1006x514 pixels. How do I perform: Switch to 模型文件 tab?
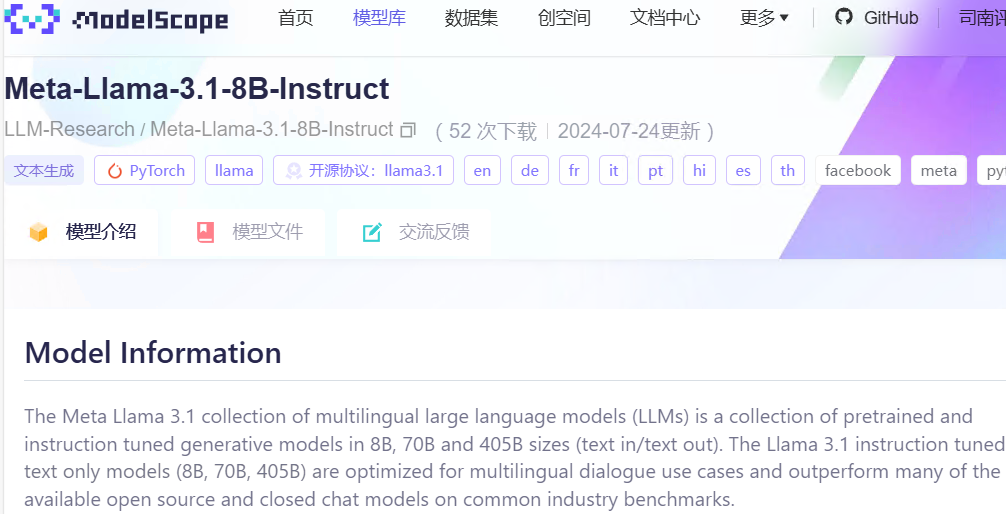(x=248, y=232)
